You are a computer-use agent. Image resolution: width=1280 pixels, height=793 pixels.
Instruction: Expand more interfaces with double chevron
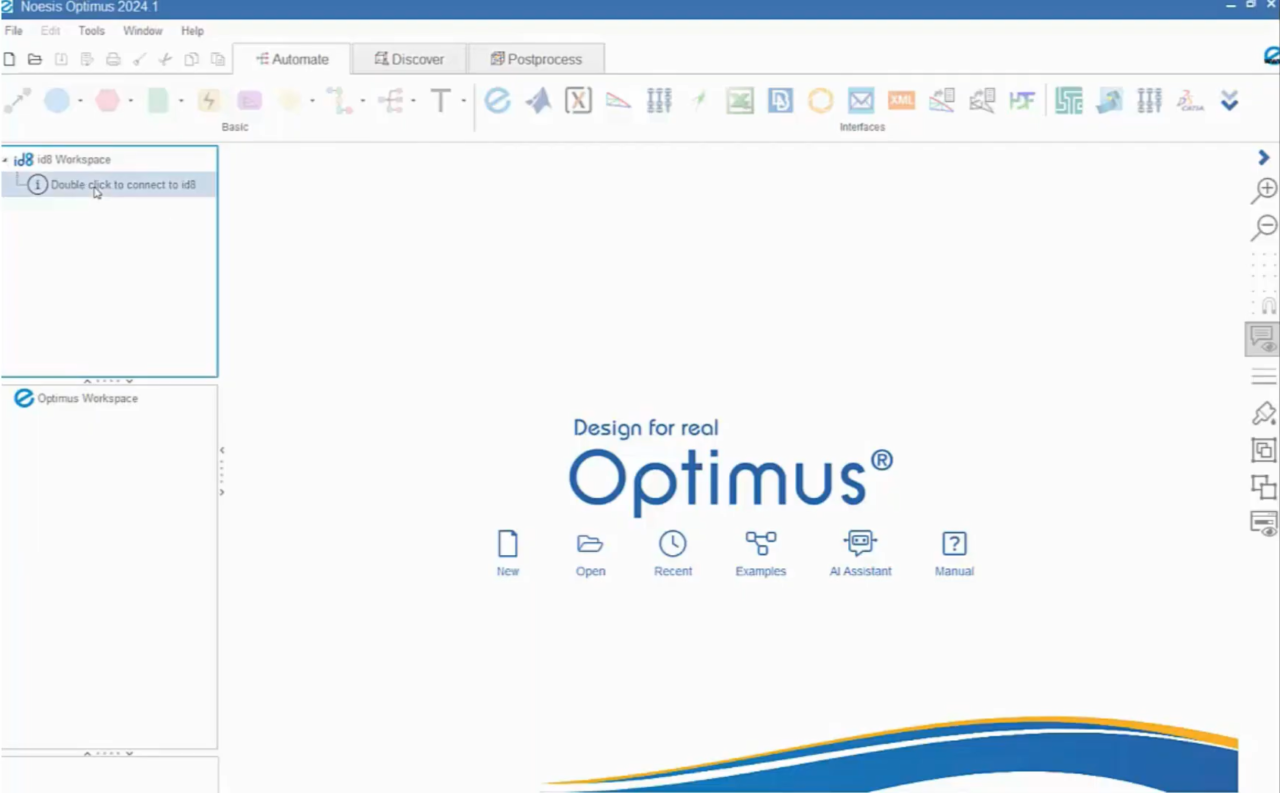[1230, 100]
